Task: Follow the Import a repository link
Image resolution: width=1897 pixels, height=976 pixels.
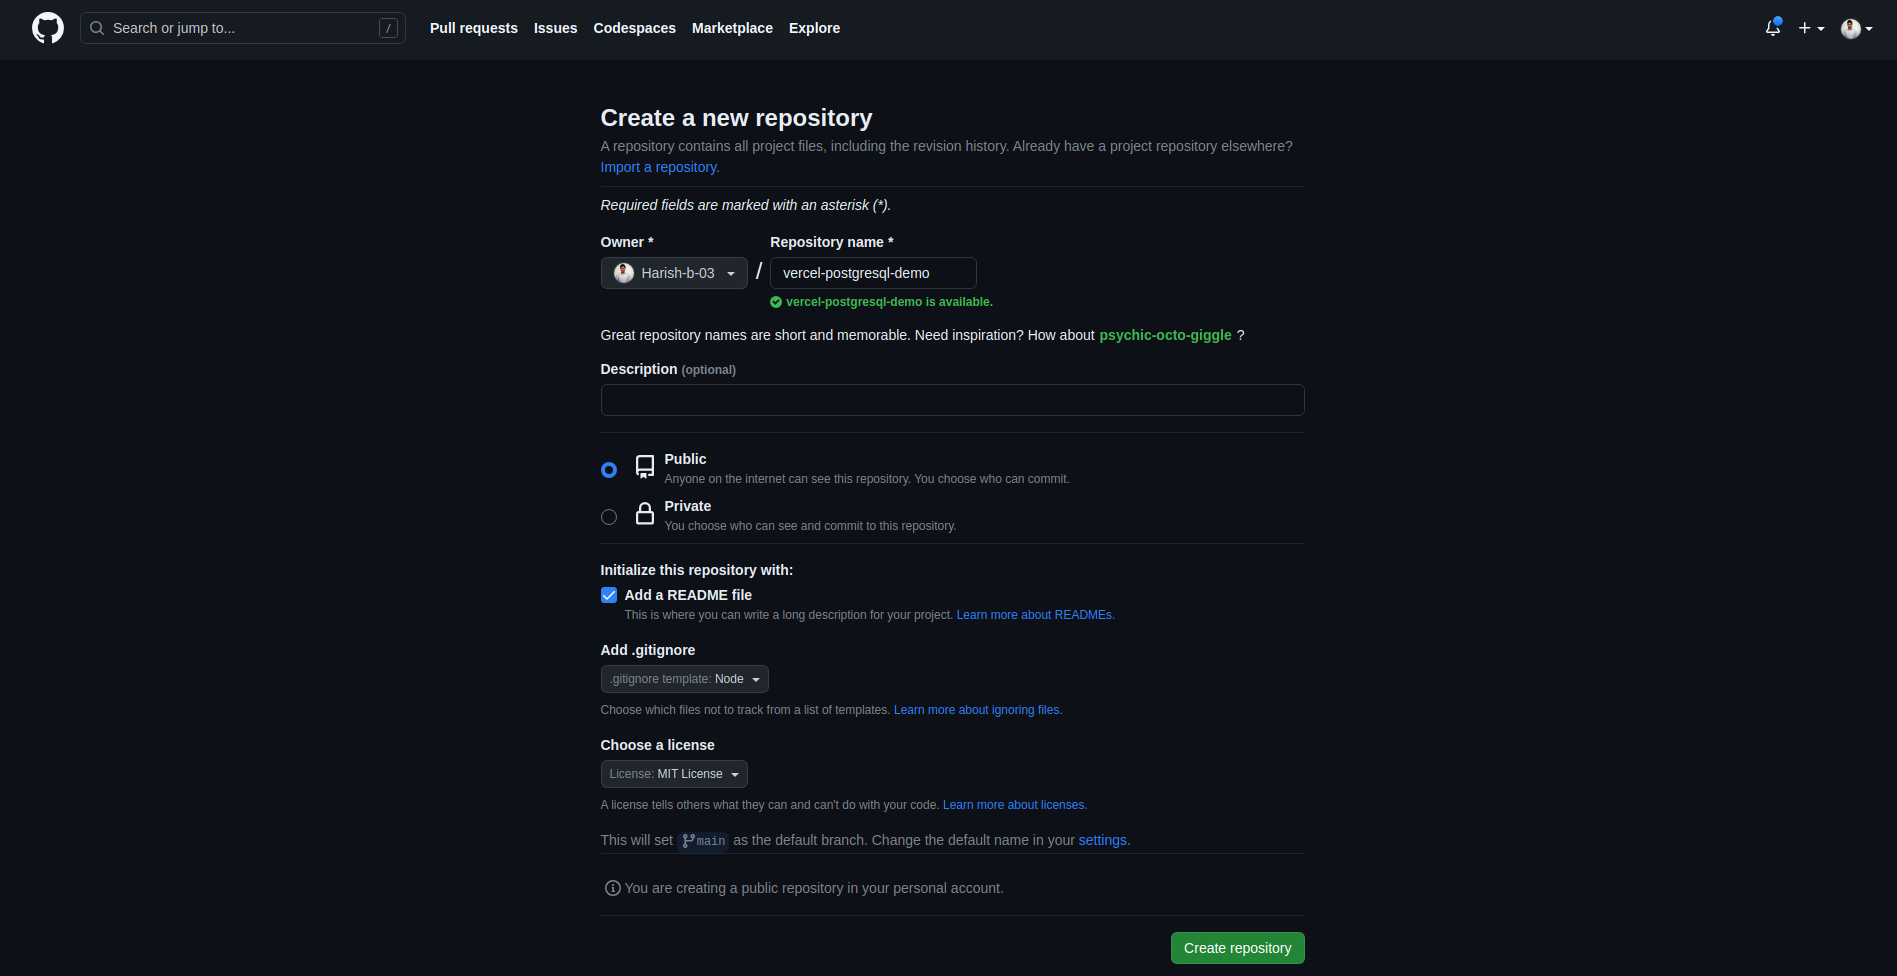Action: (660, 167)
